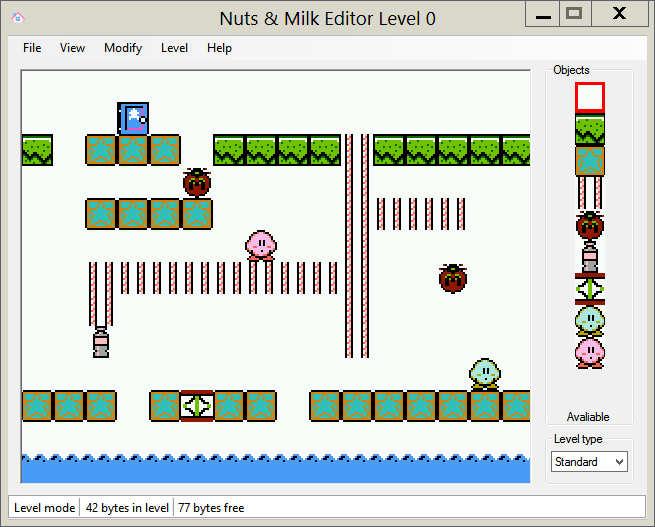655x527 pixels.
Task: Click the bottle hanging below the short rope
Action: pyautogui.click(x=101, y=342)
